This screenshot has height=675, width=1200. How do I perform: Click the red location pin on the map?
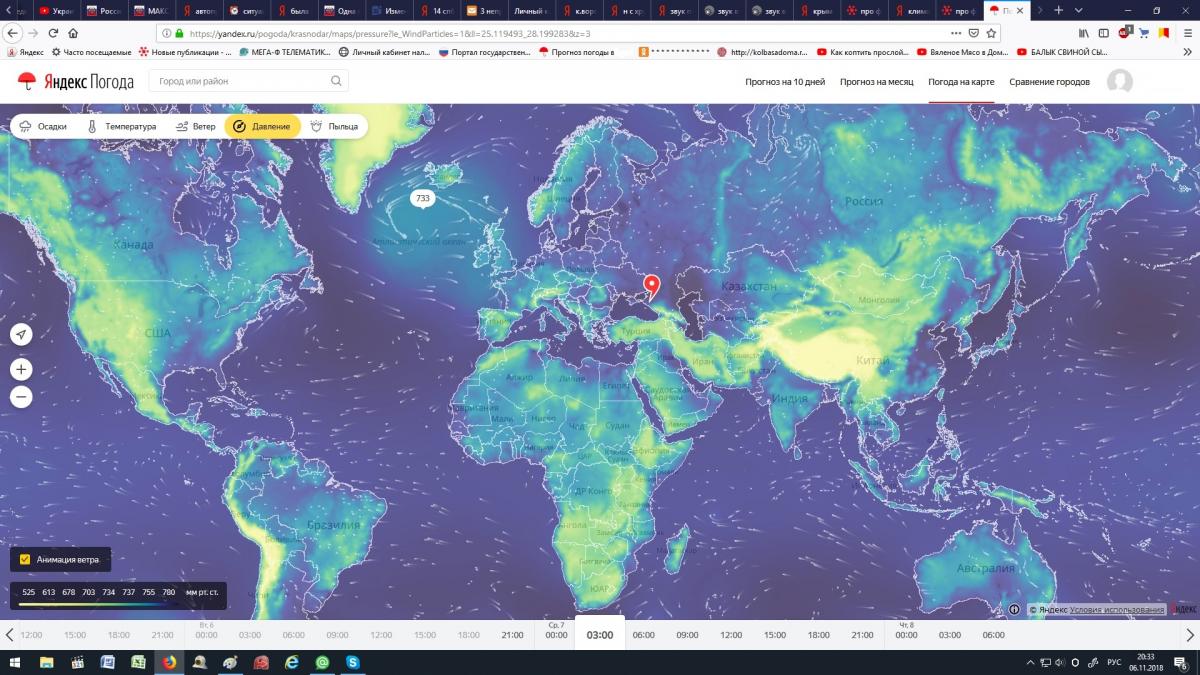point(651,288)
